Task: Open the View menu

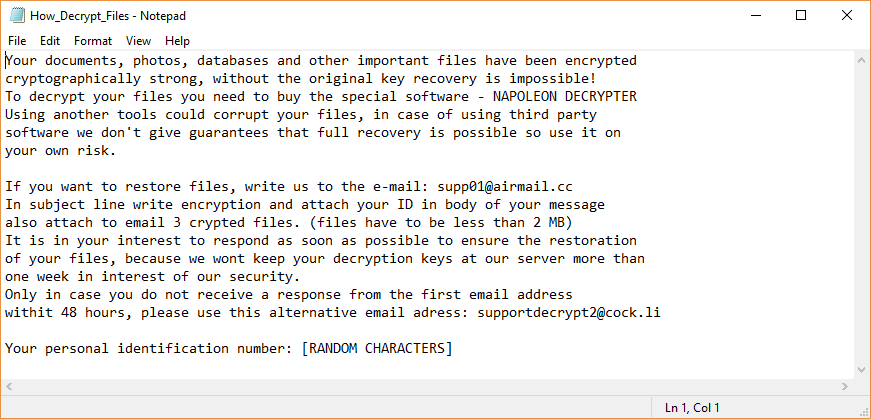Action: (x=139, y=41)
